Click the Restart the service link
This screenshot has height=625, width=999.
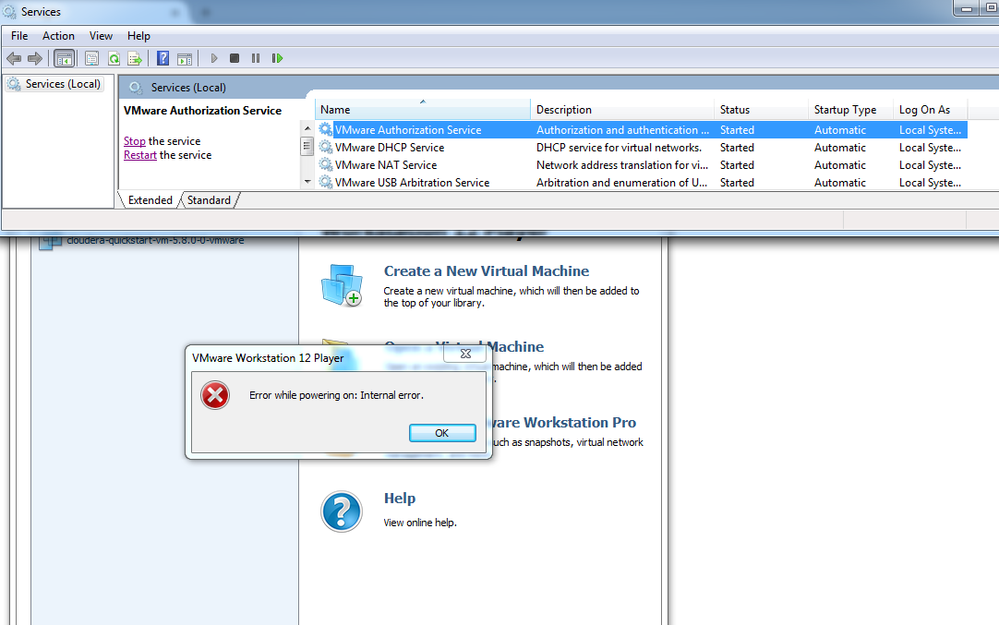[140, 155]
